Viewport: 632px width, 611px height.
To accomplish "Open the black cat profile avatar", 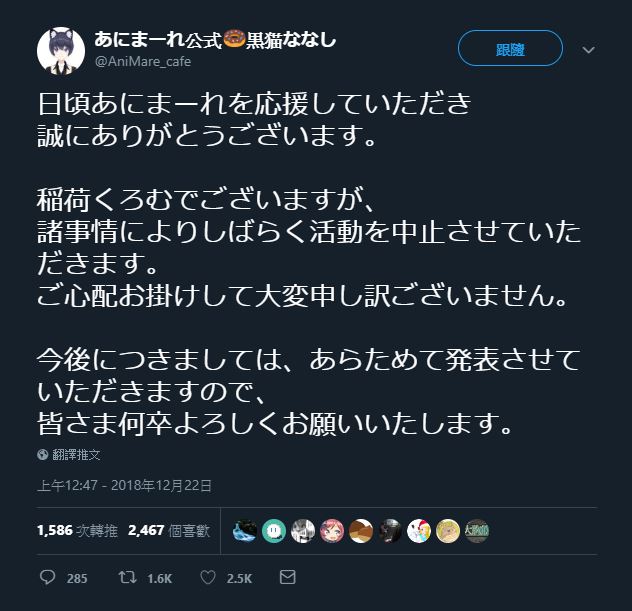I will coord(61,51).
